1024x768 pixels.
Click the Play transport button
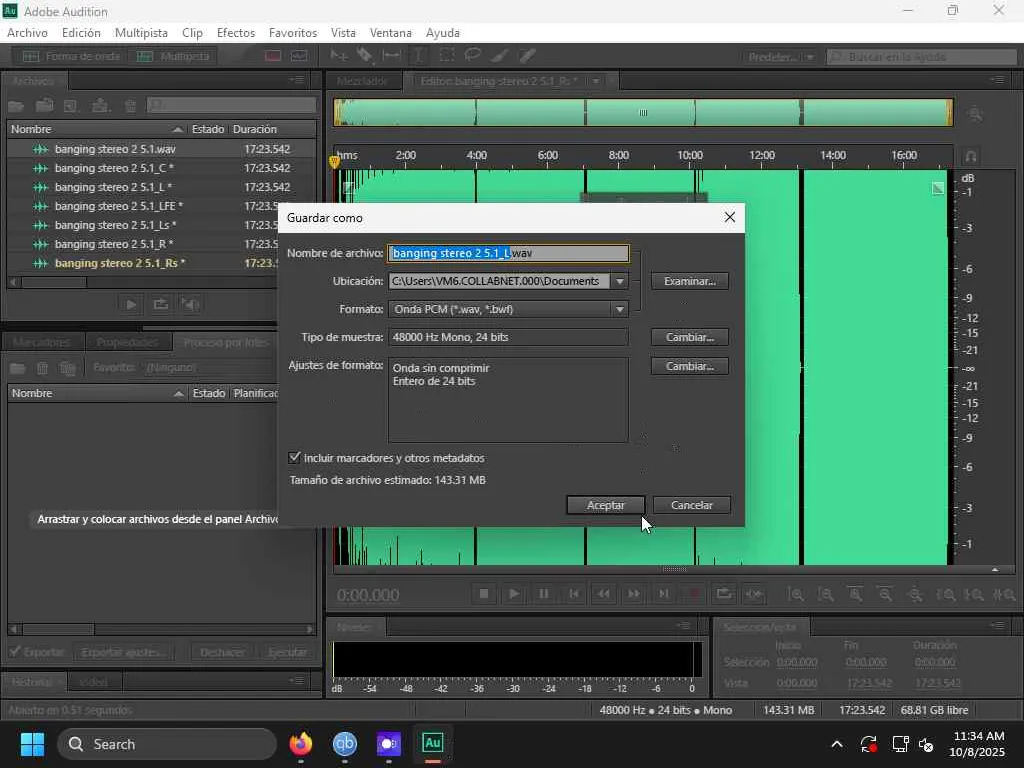pos(514,594)
